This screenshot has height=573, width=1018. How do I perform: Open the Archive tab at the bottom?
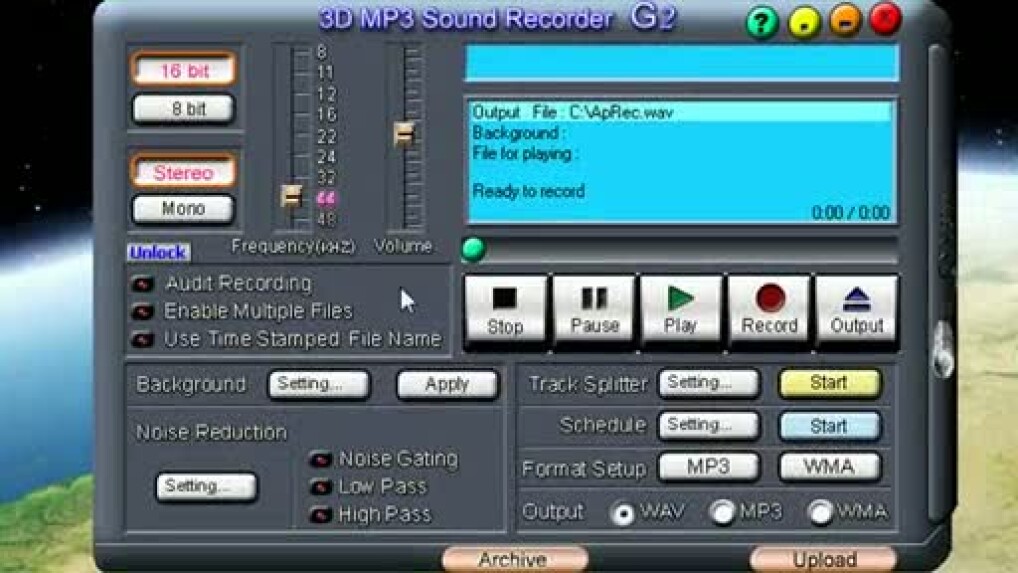pos(514,560)
